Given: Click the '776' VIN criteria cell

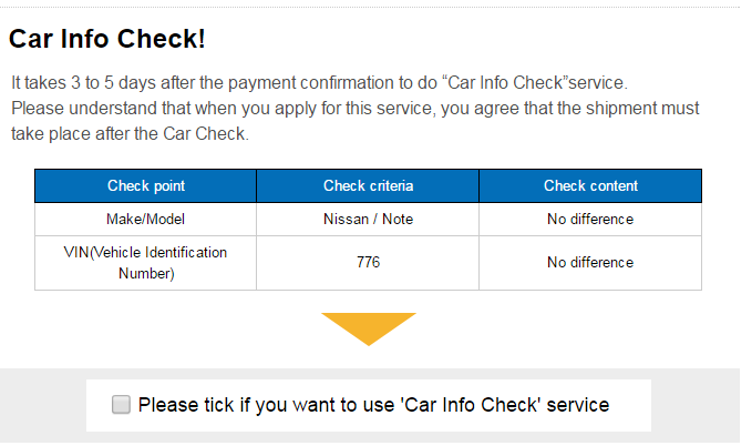Looking at the screenshot, I should tap(368, 262).
